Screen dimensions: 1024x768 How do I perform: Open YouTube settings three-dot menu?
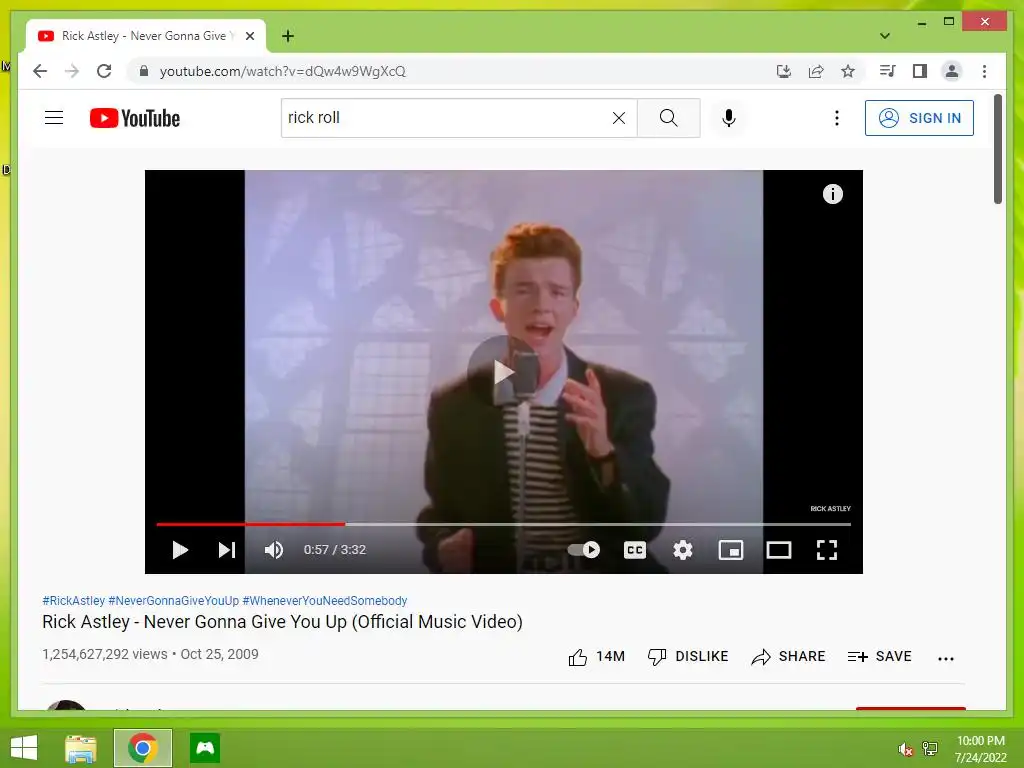[837, 118]
